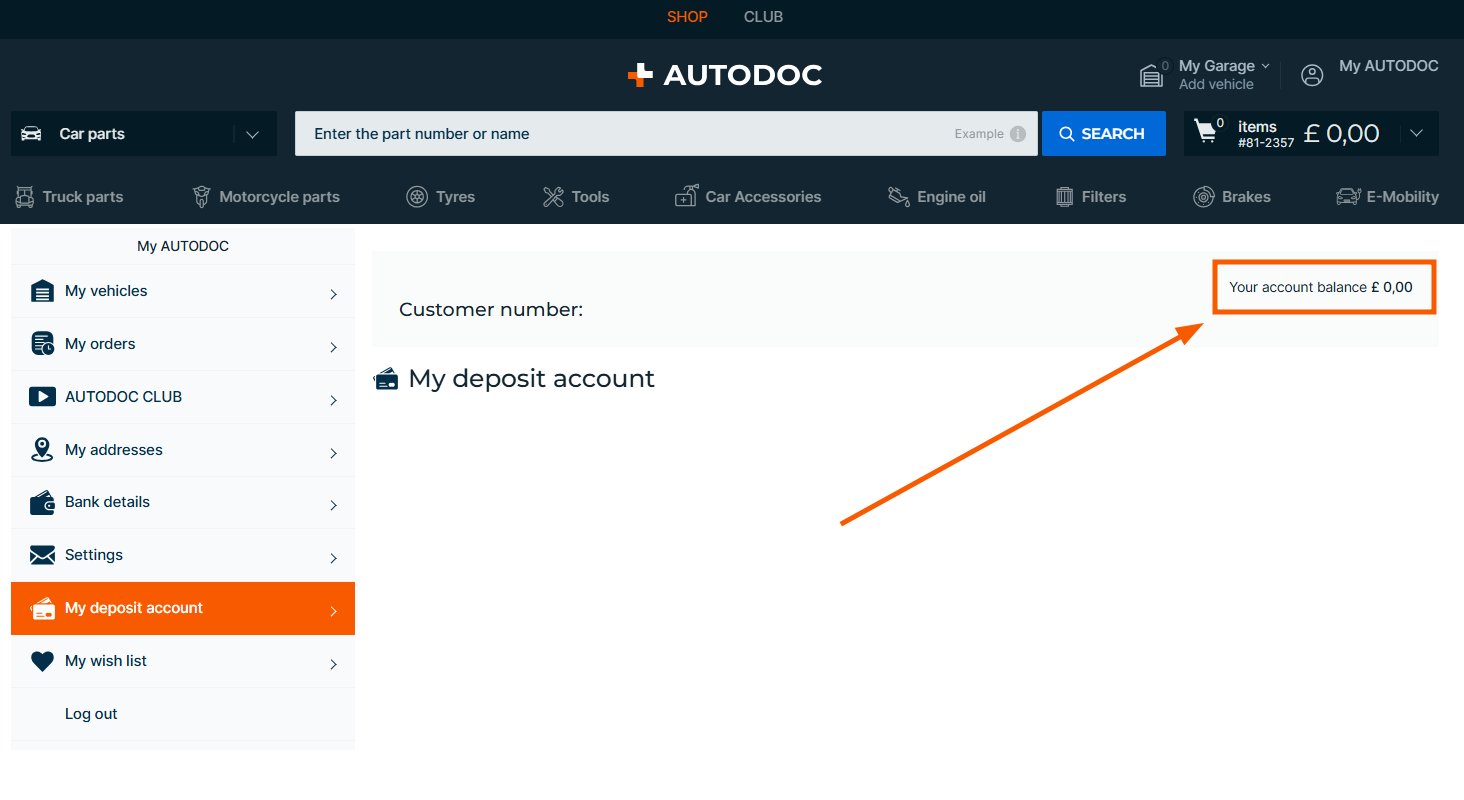Screen dimensions: 1464x800
Task: Click the Tools wrench icon
Action: tap(553, 197)
